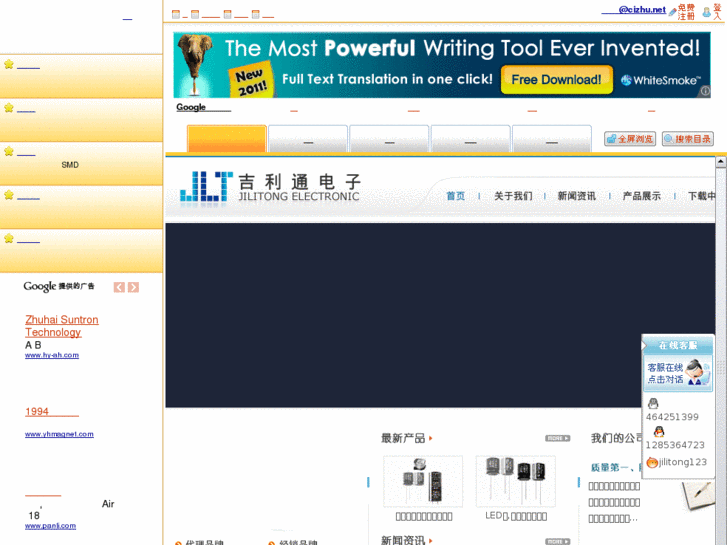
Task: Click the dark banner area of the Jilitong page
Action: 440,315
